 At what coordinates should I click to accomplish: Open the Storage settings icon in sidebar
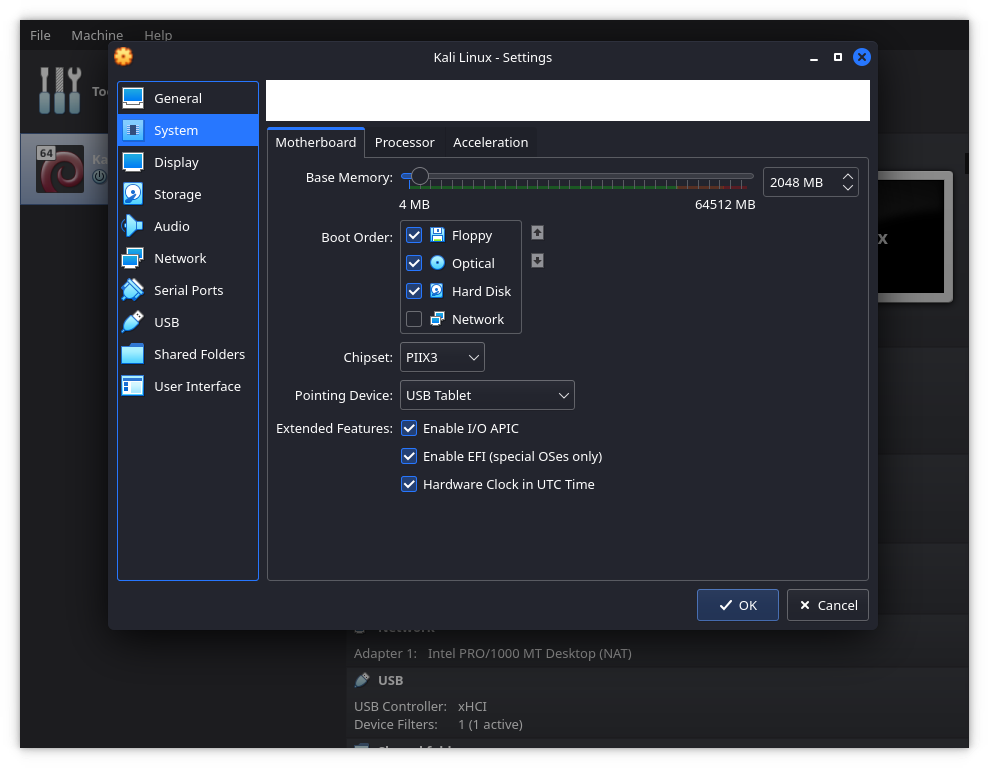(133, 194)
